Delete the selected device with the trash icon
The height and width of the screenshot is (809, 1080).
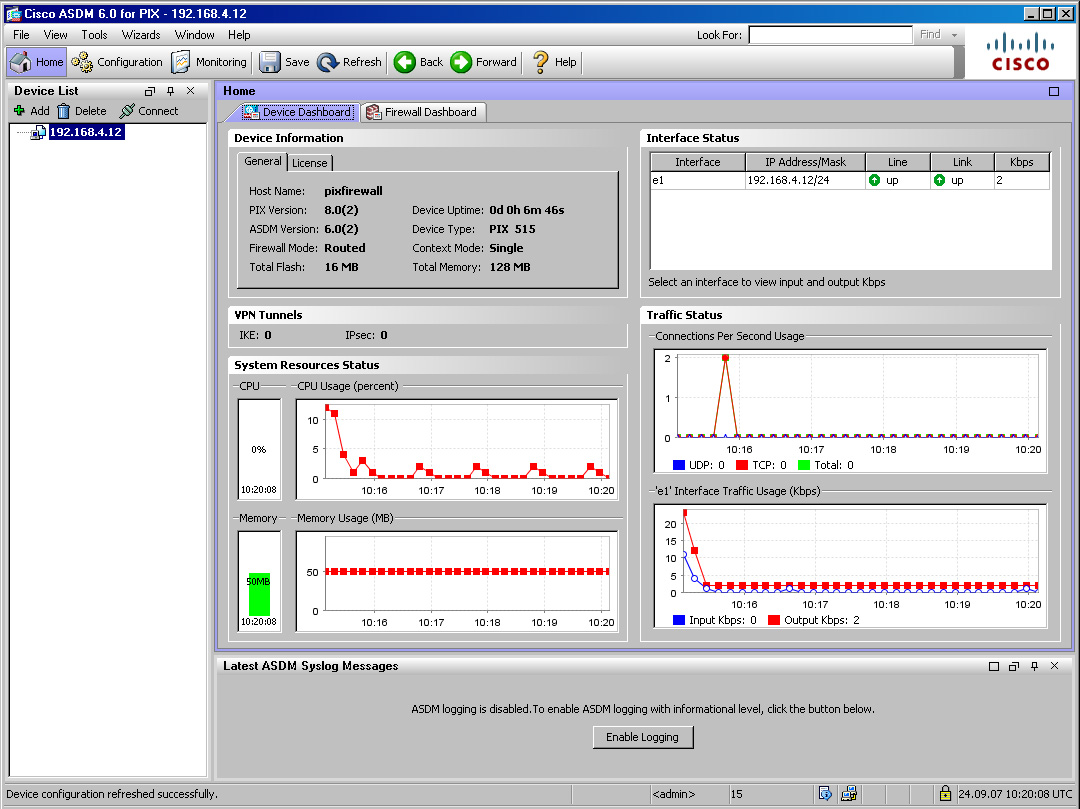point(64,111)
